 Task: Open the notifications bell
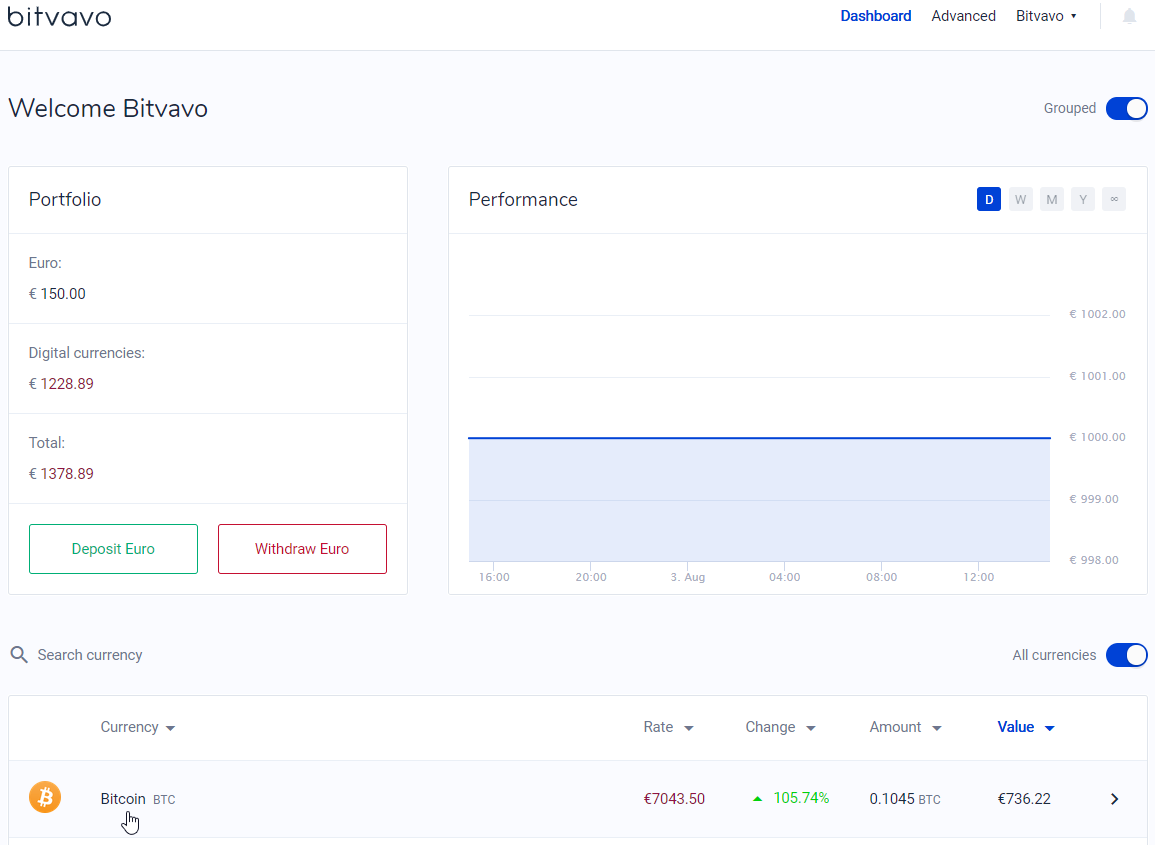pyautogui.click(x=1129, y=16)
